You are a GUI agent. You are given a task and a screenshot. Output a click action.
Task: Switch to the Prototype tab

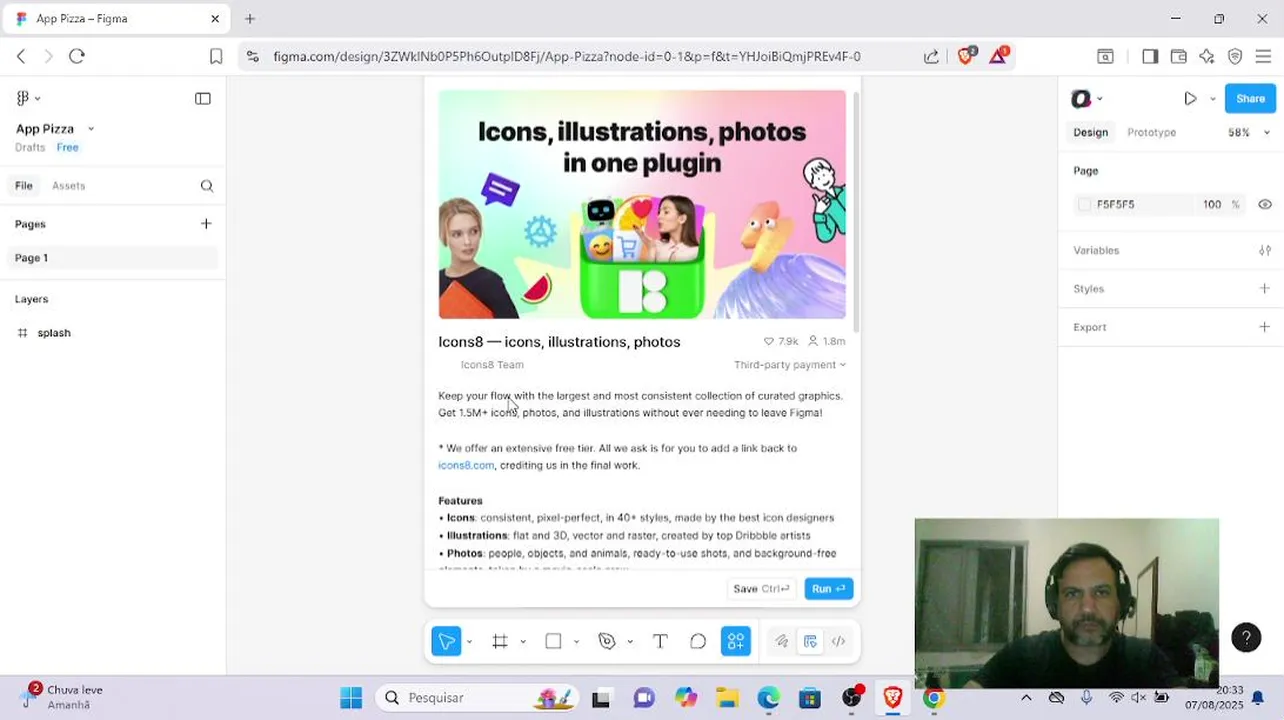(1151, 132)
